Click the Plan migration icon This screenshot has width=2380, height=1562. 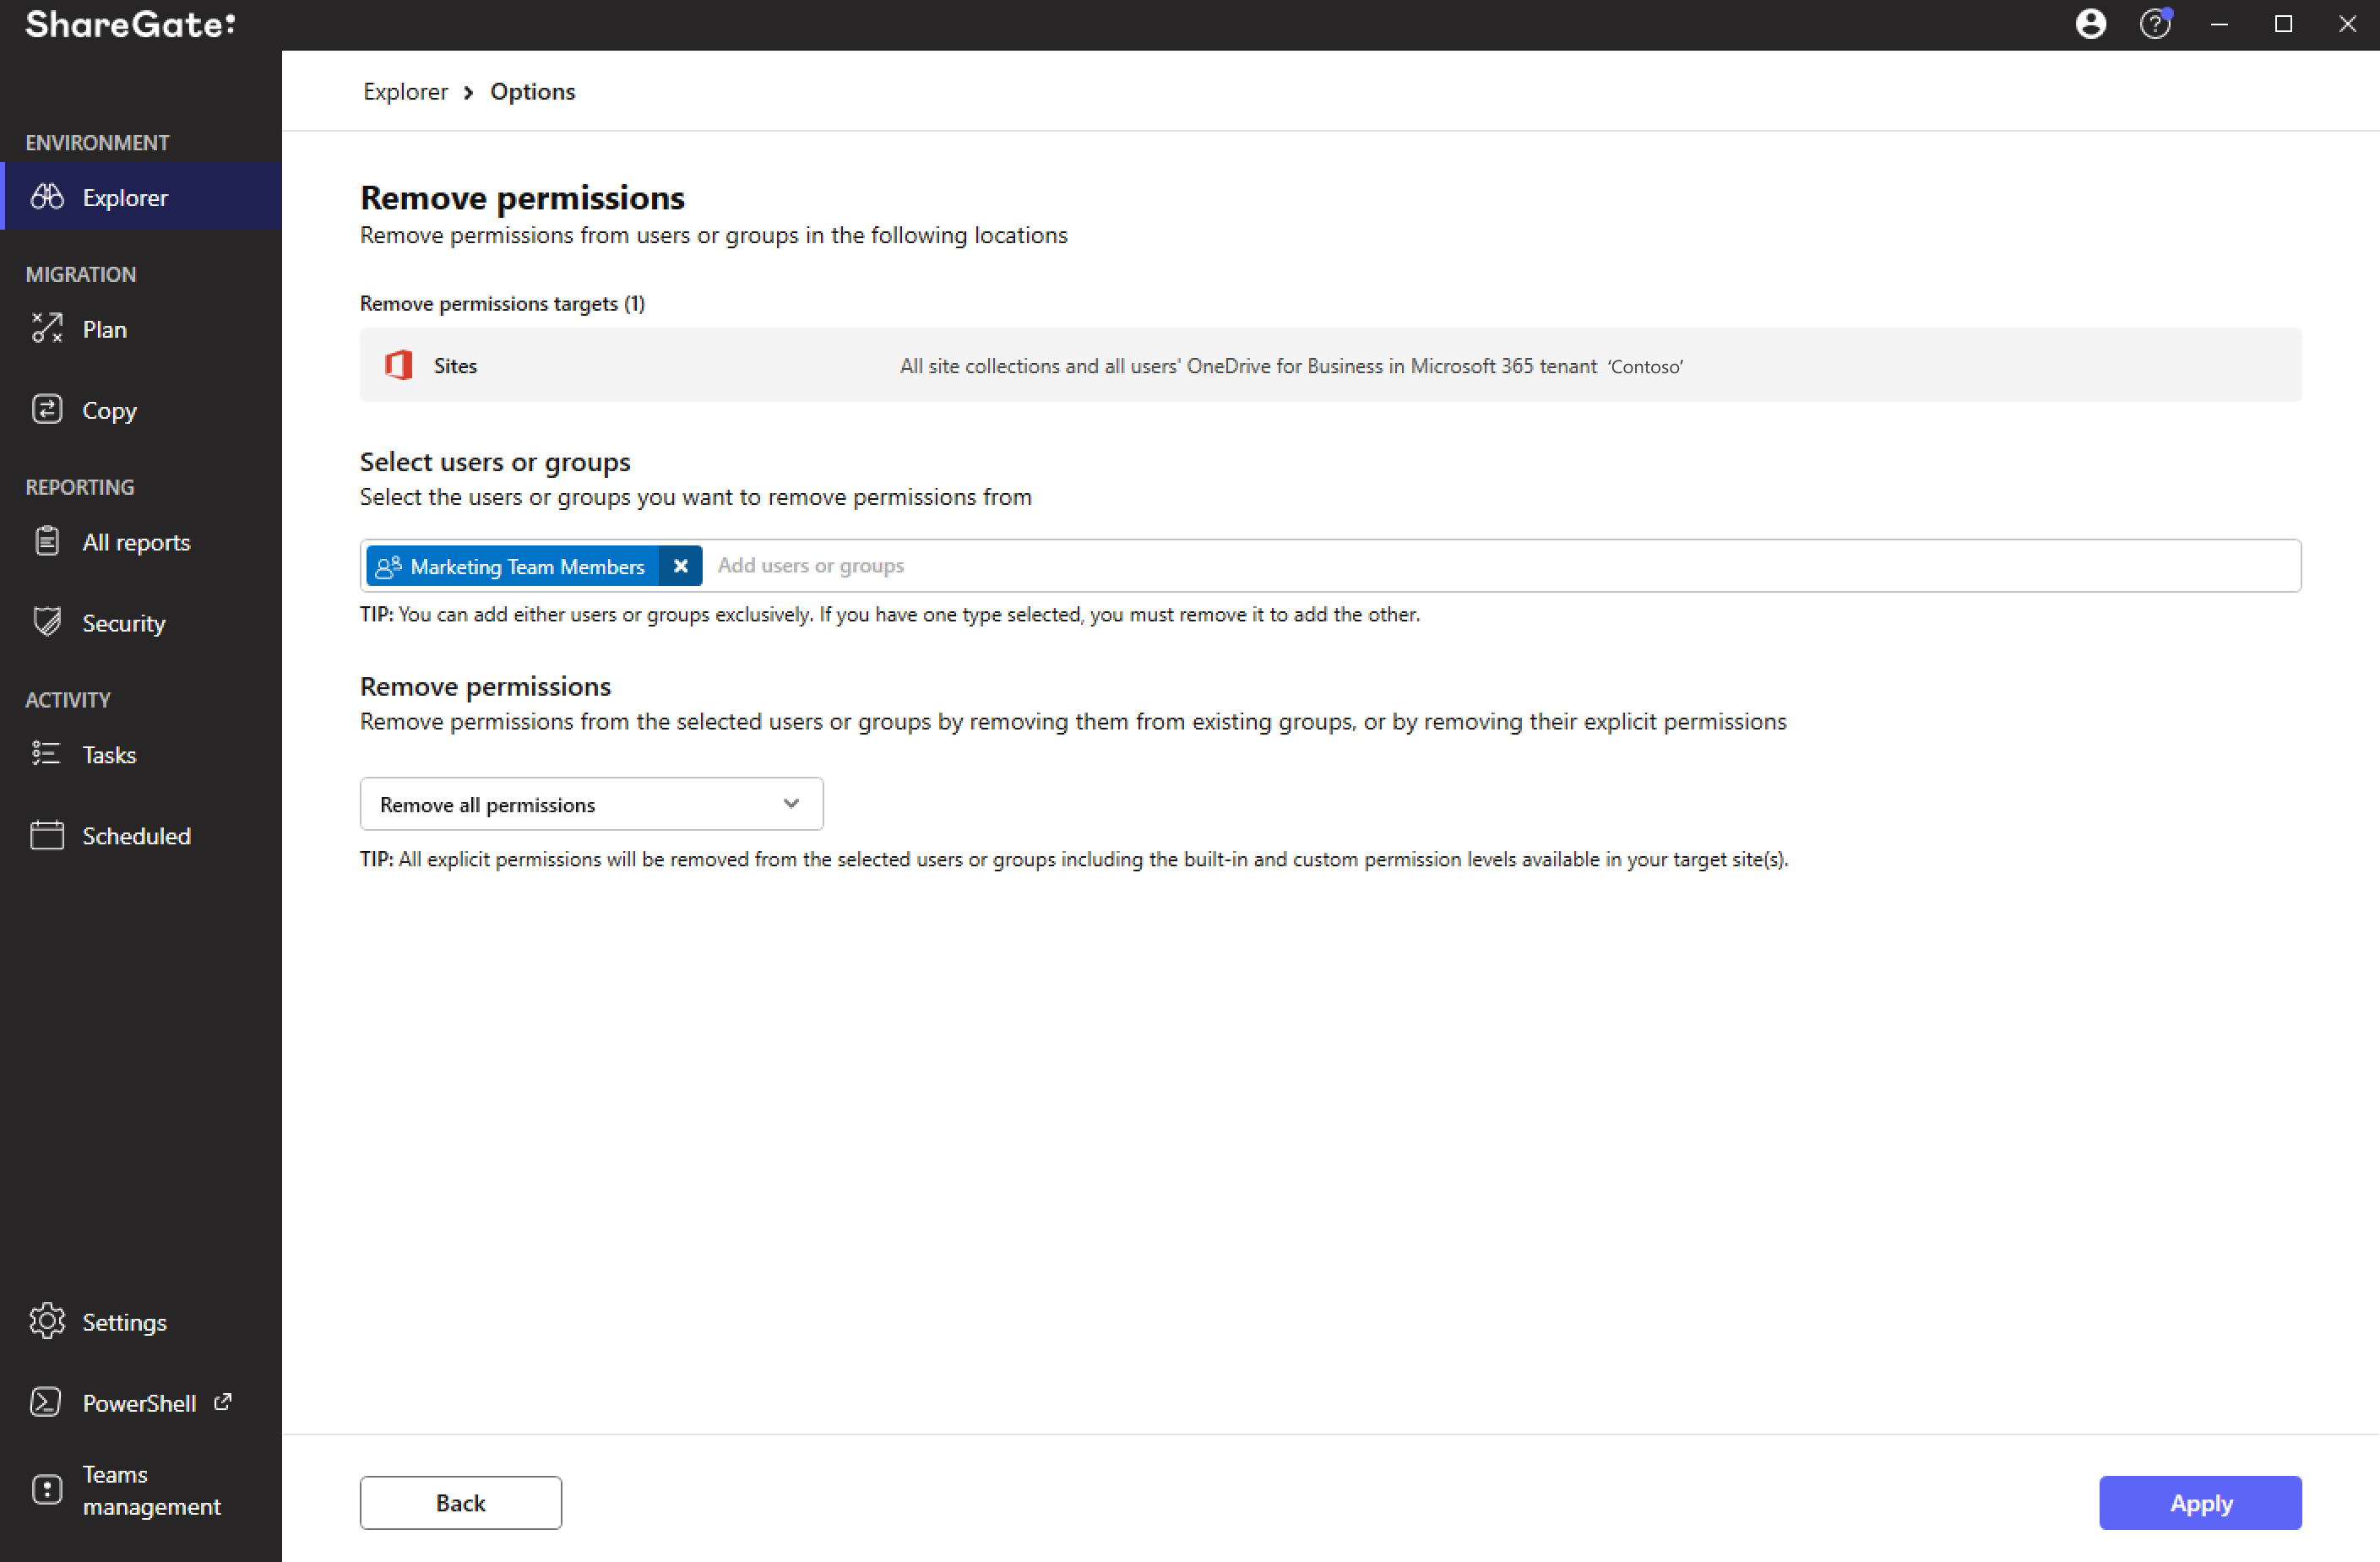(x=47, y=328)
